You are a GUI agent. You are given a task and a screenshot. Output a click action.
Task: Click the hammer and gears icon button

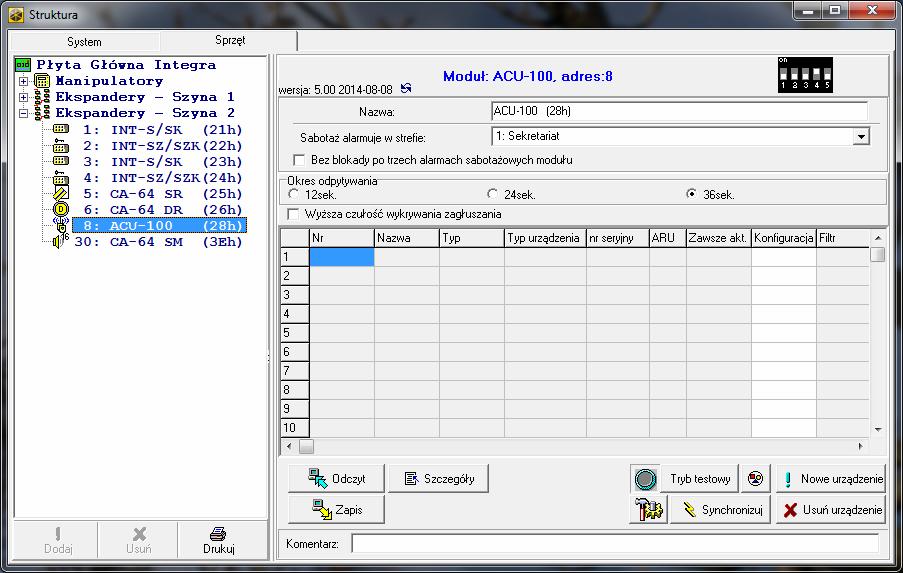coord(648,509)
